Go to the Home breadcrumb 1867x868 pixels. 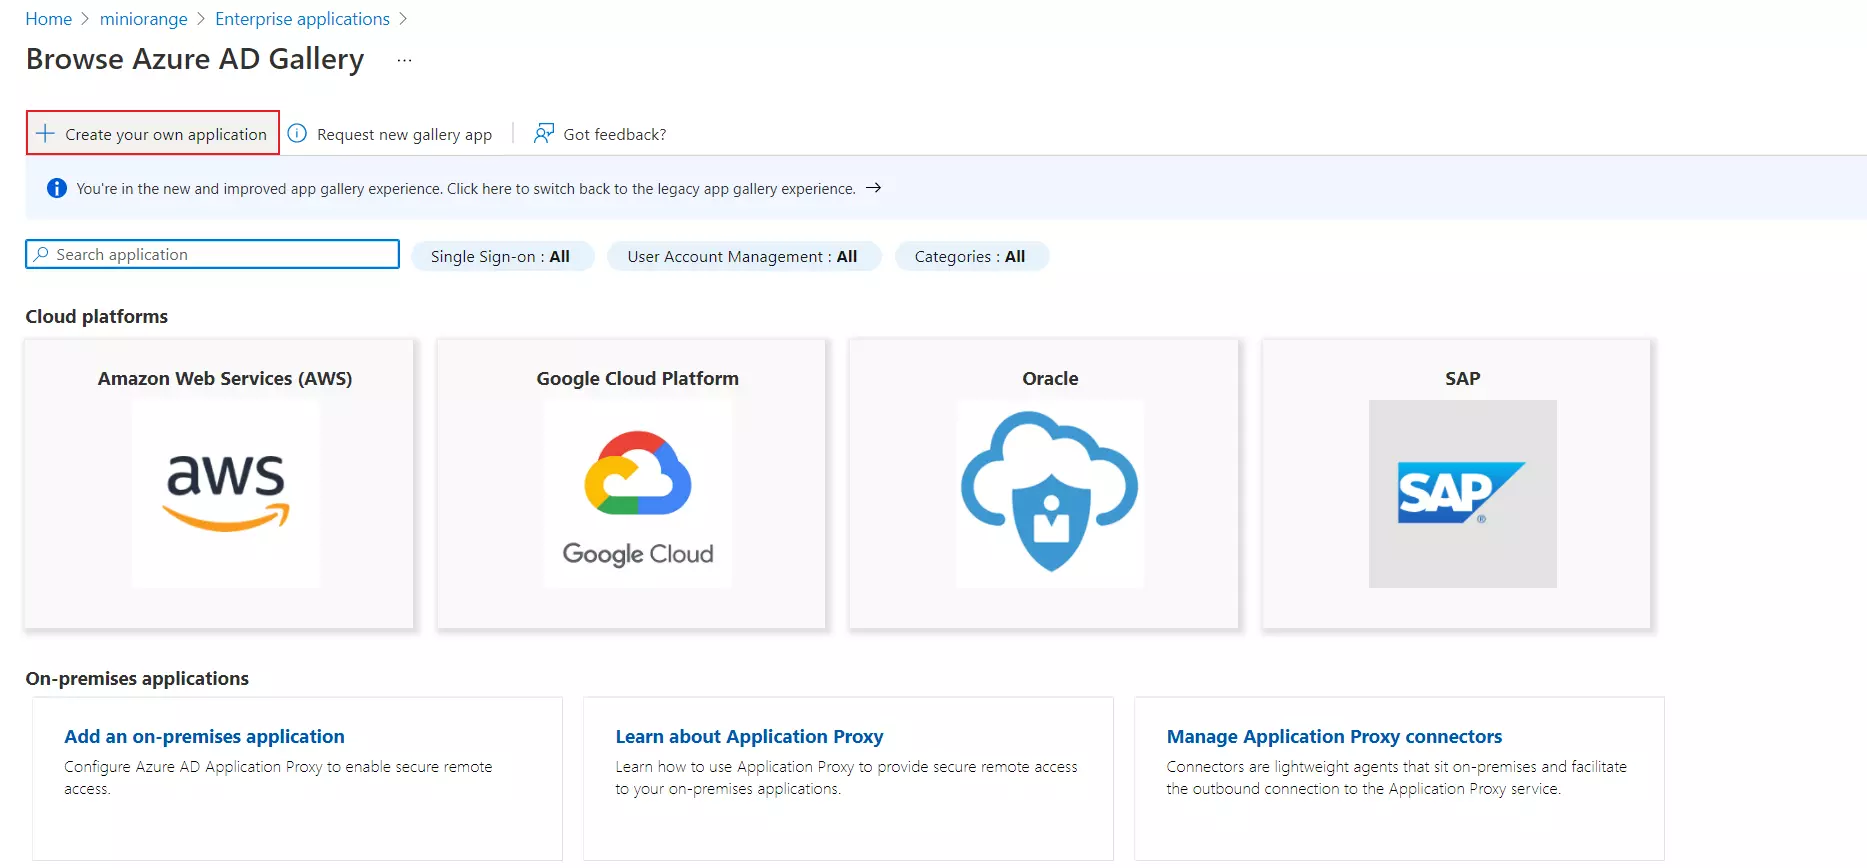(x=48, y=19)
